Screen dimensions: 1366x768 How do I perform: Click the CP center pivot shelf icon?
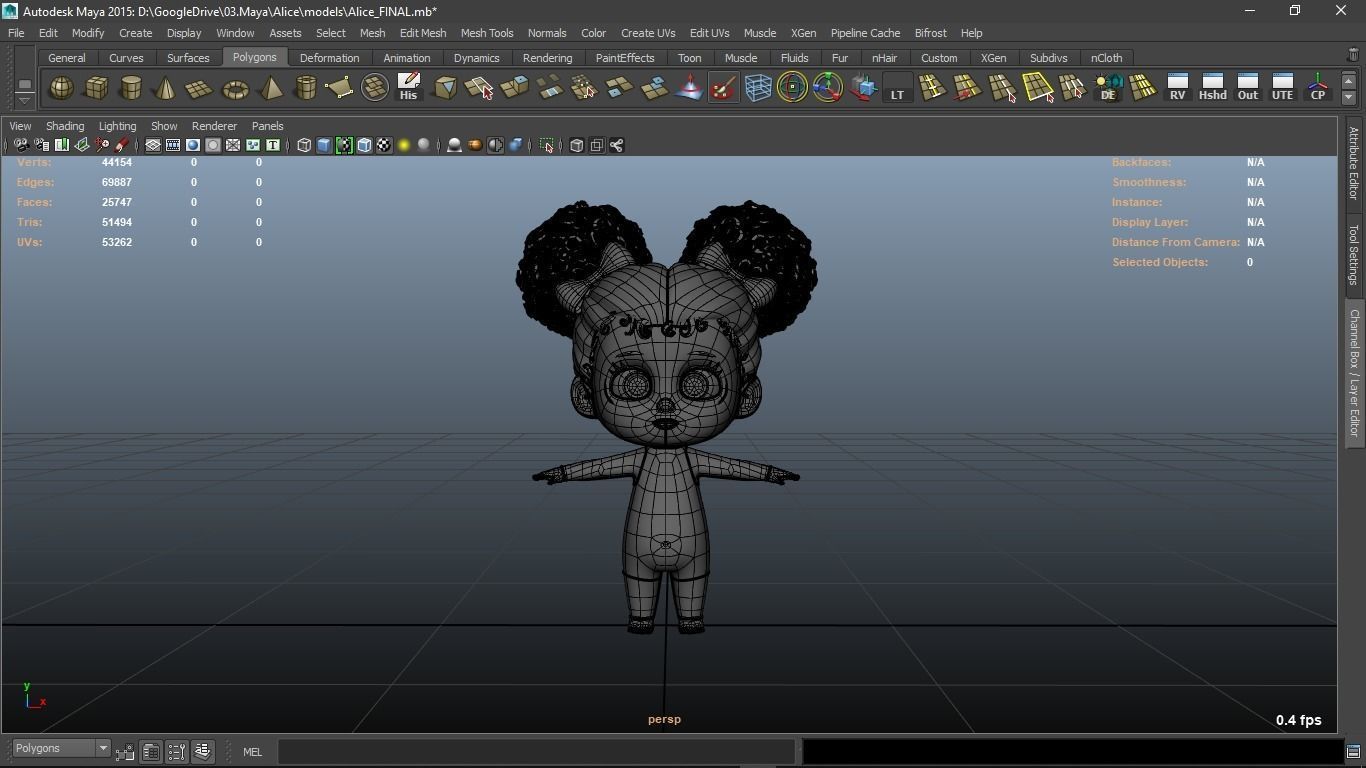point(1317,87)
